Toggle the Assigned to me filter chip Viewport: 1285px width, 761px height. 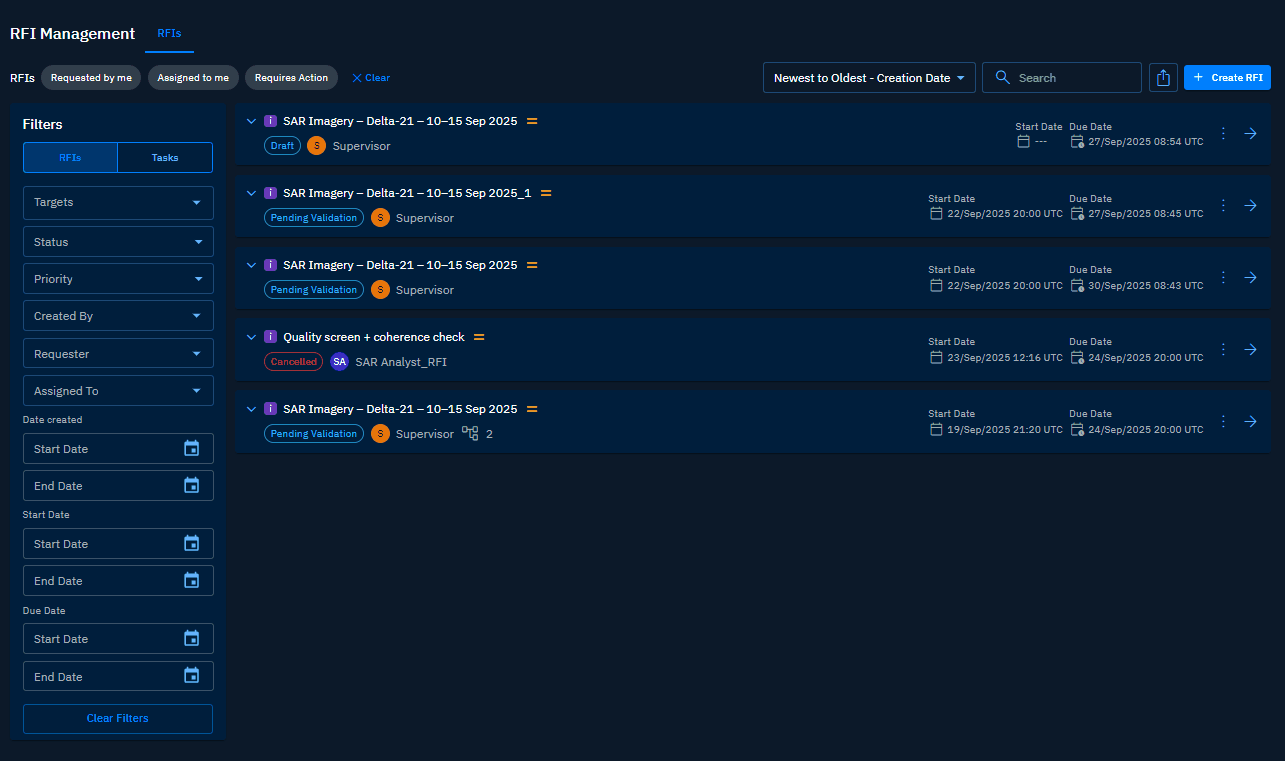(193, 78)
